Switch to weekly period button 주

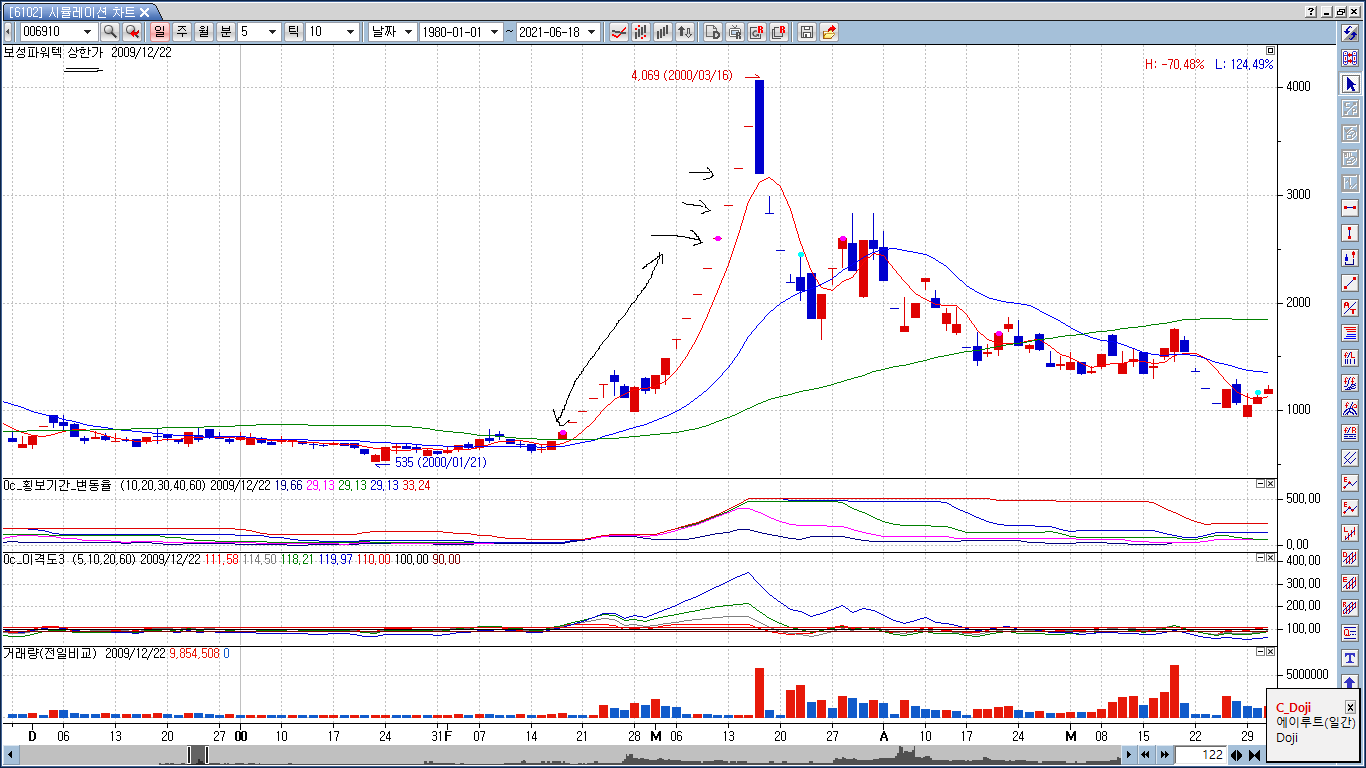181,32
